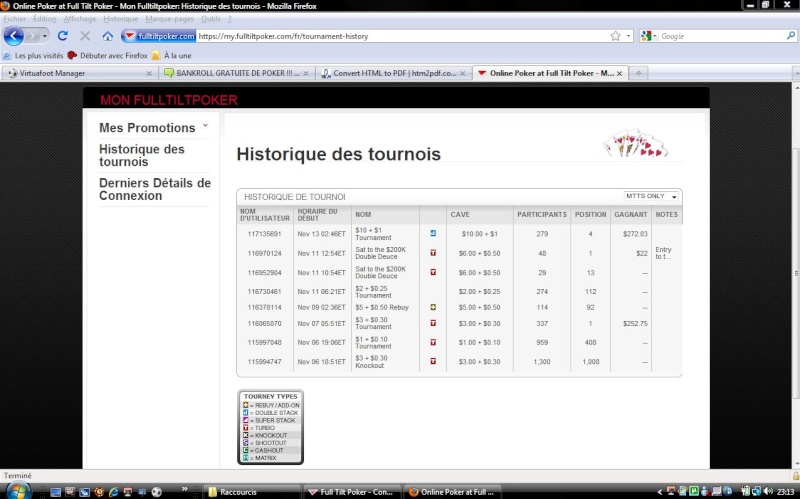
Task: Open recent pages history dropdown arrow
Action: pos(44,36)
